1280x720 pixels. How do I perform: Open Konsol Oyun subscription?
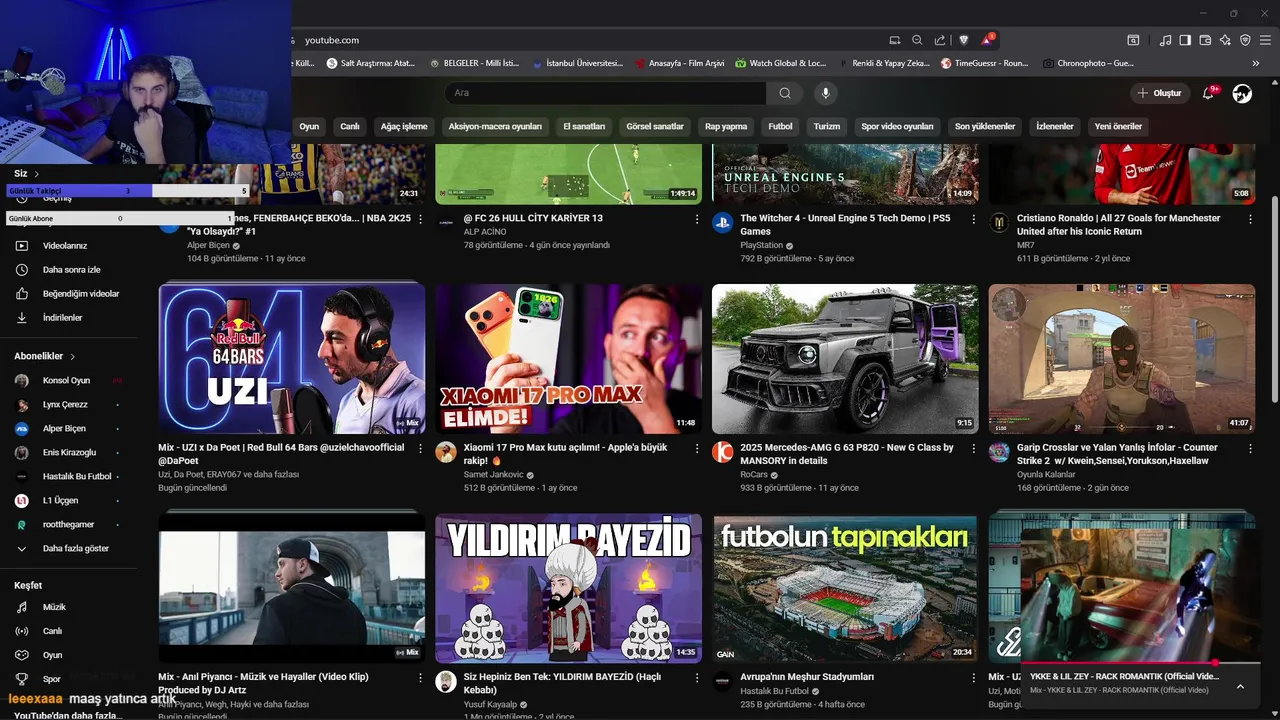(x=66, y=381)
